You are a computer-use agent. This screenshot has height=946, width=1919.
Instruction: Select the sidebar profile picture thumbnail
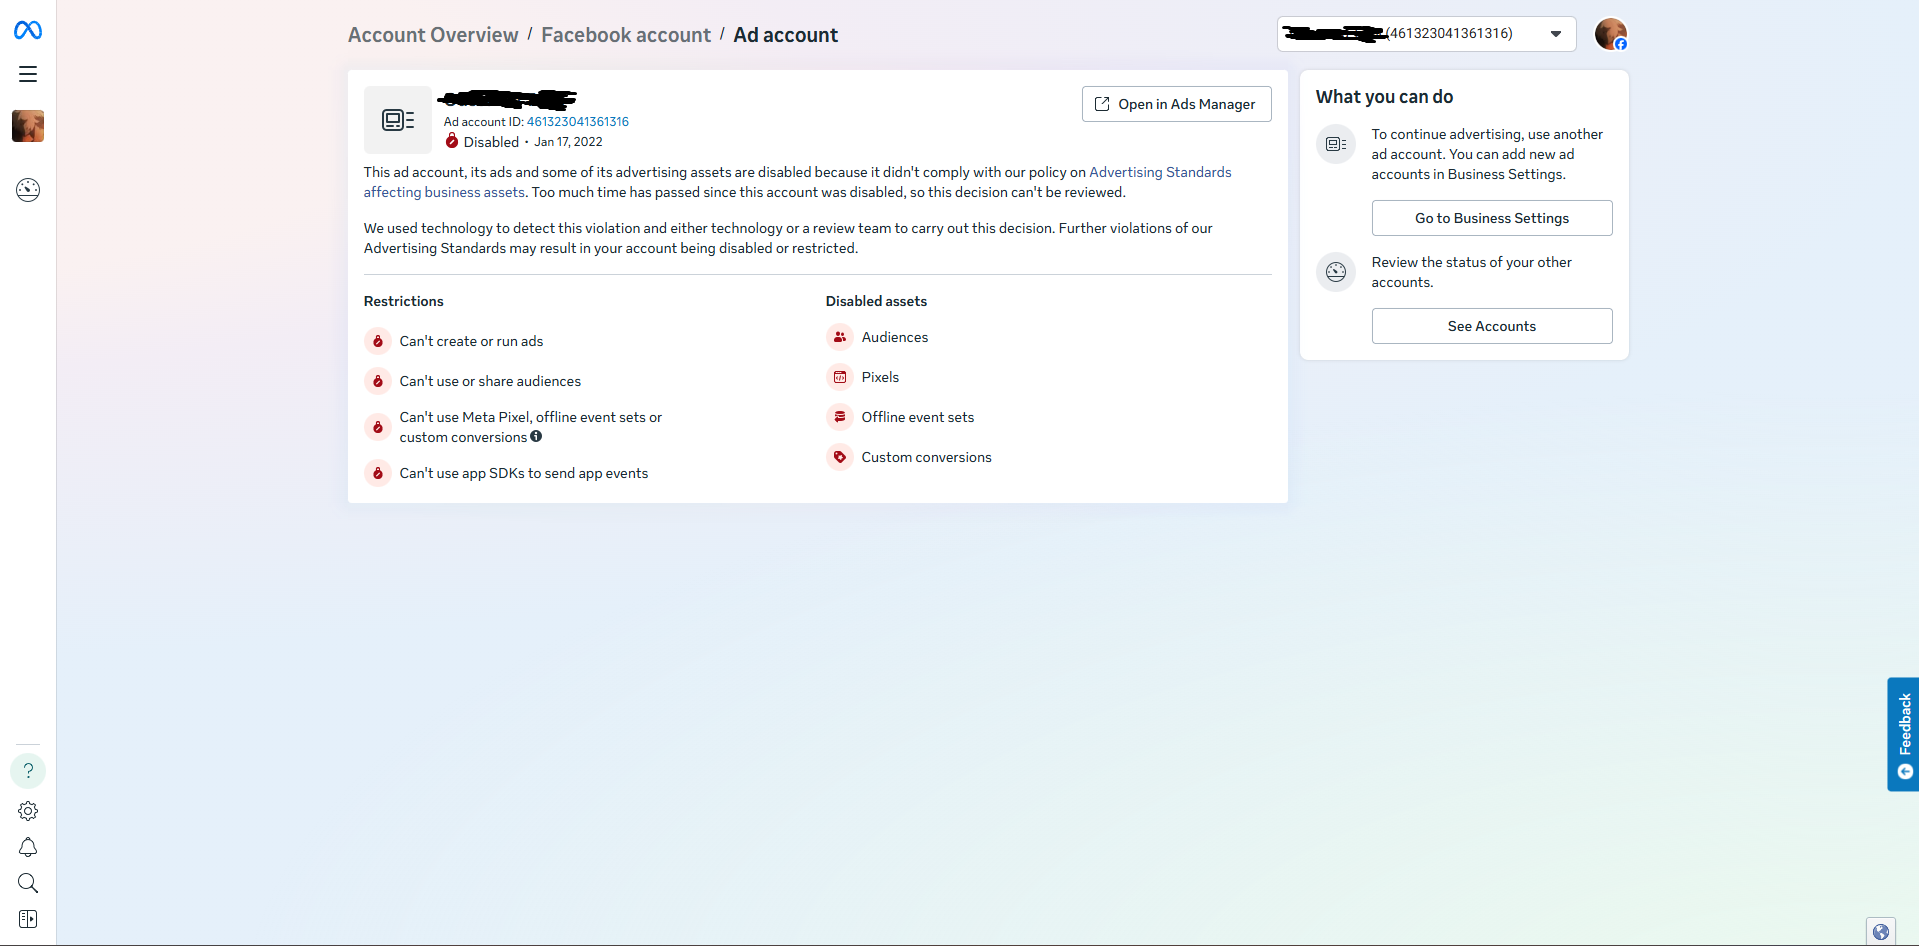(x=28, y=126)
